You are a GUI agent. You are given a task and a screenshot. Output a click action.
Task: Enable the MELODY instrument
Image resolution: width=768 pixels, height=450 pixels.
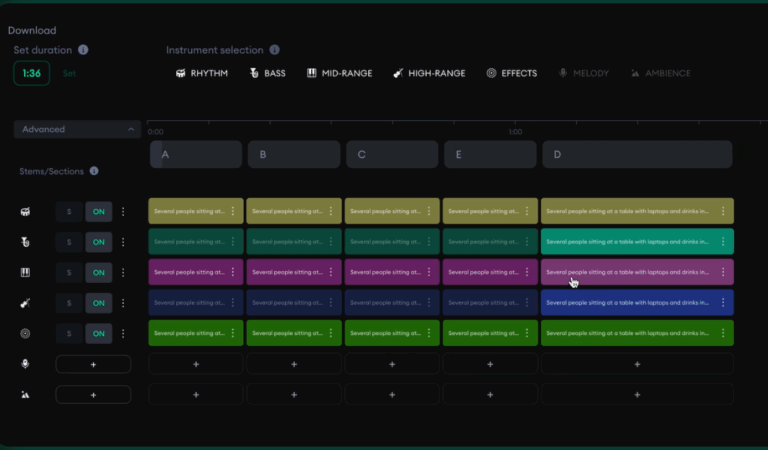[x=584, y=73]
